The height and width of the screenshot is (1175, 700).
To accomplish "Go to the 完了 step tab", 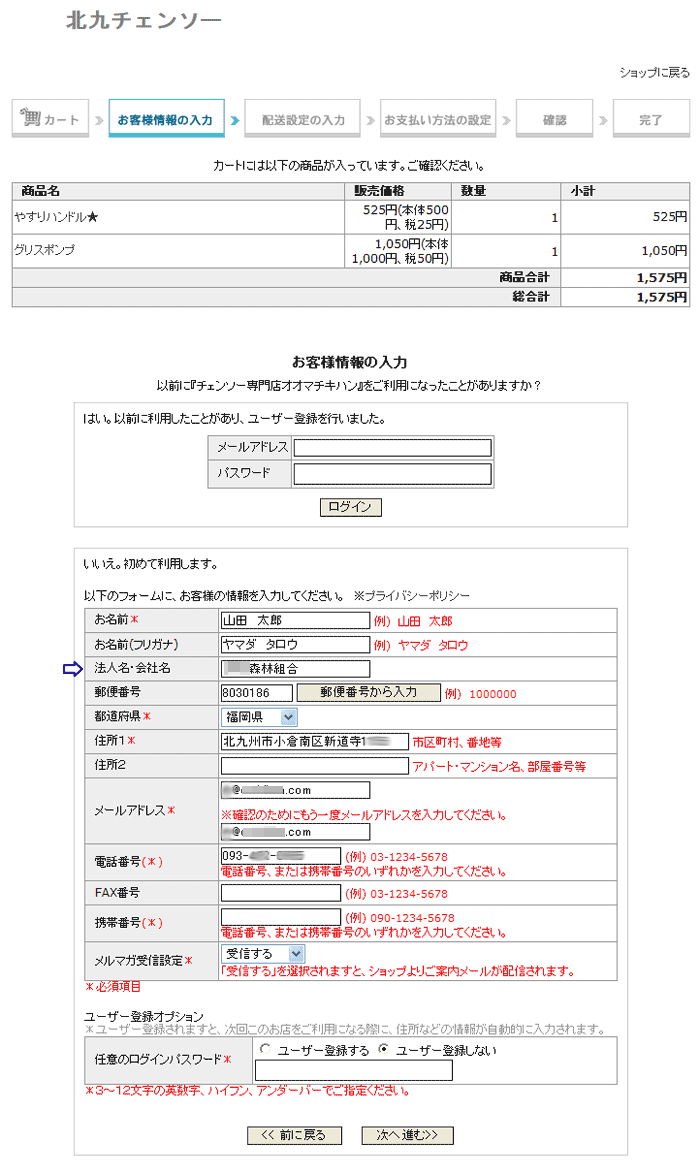I will coord(651,119).
